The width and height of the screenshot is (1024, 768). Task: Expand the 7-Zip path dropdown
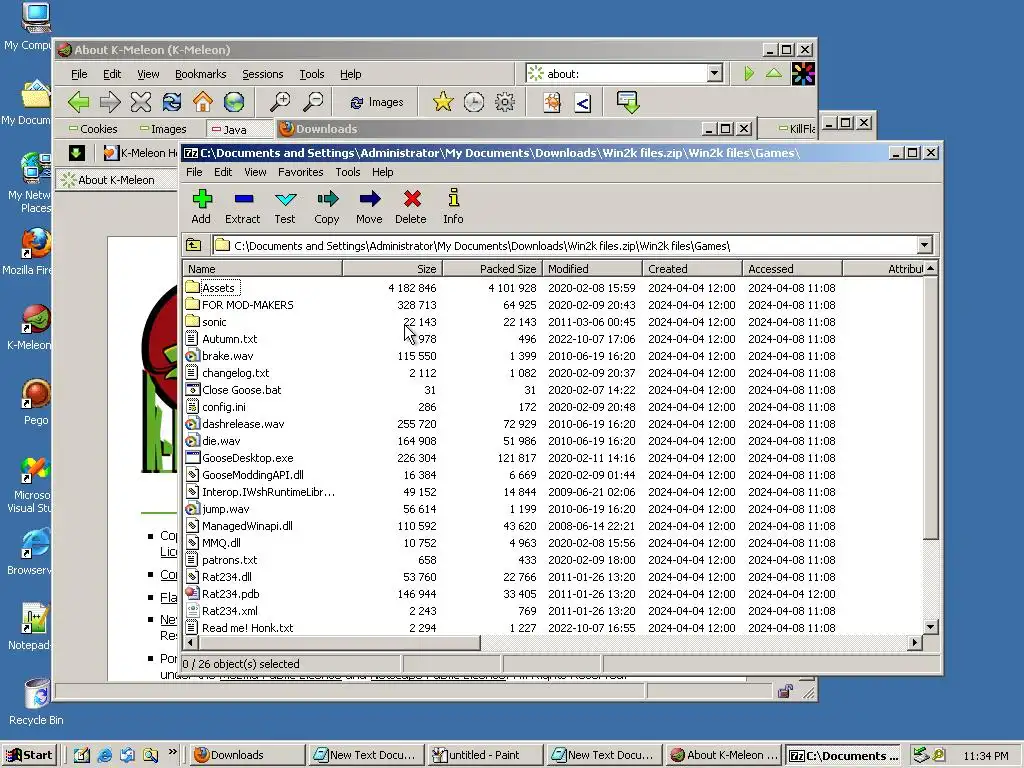click(924, 246)
